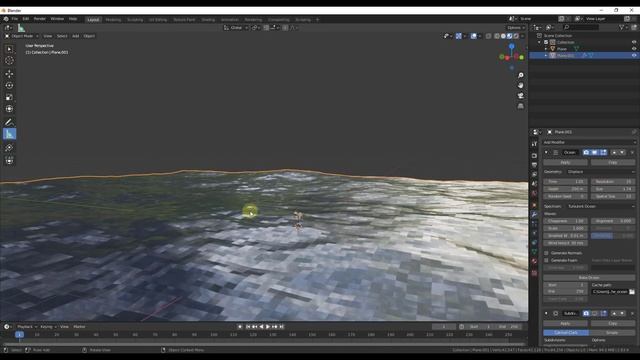Activate the Cursor tool
Viewport: 640px width, 360px height.
[9, 60]
